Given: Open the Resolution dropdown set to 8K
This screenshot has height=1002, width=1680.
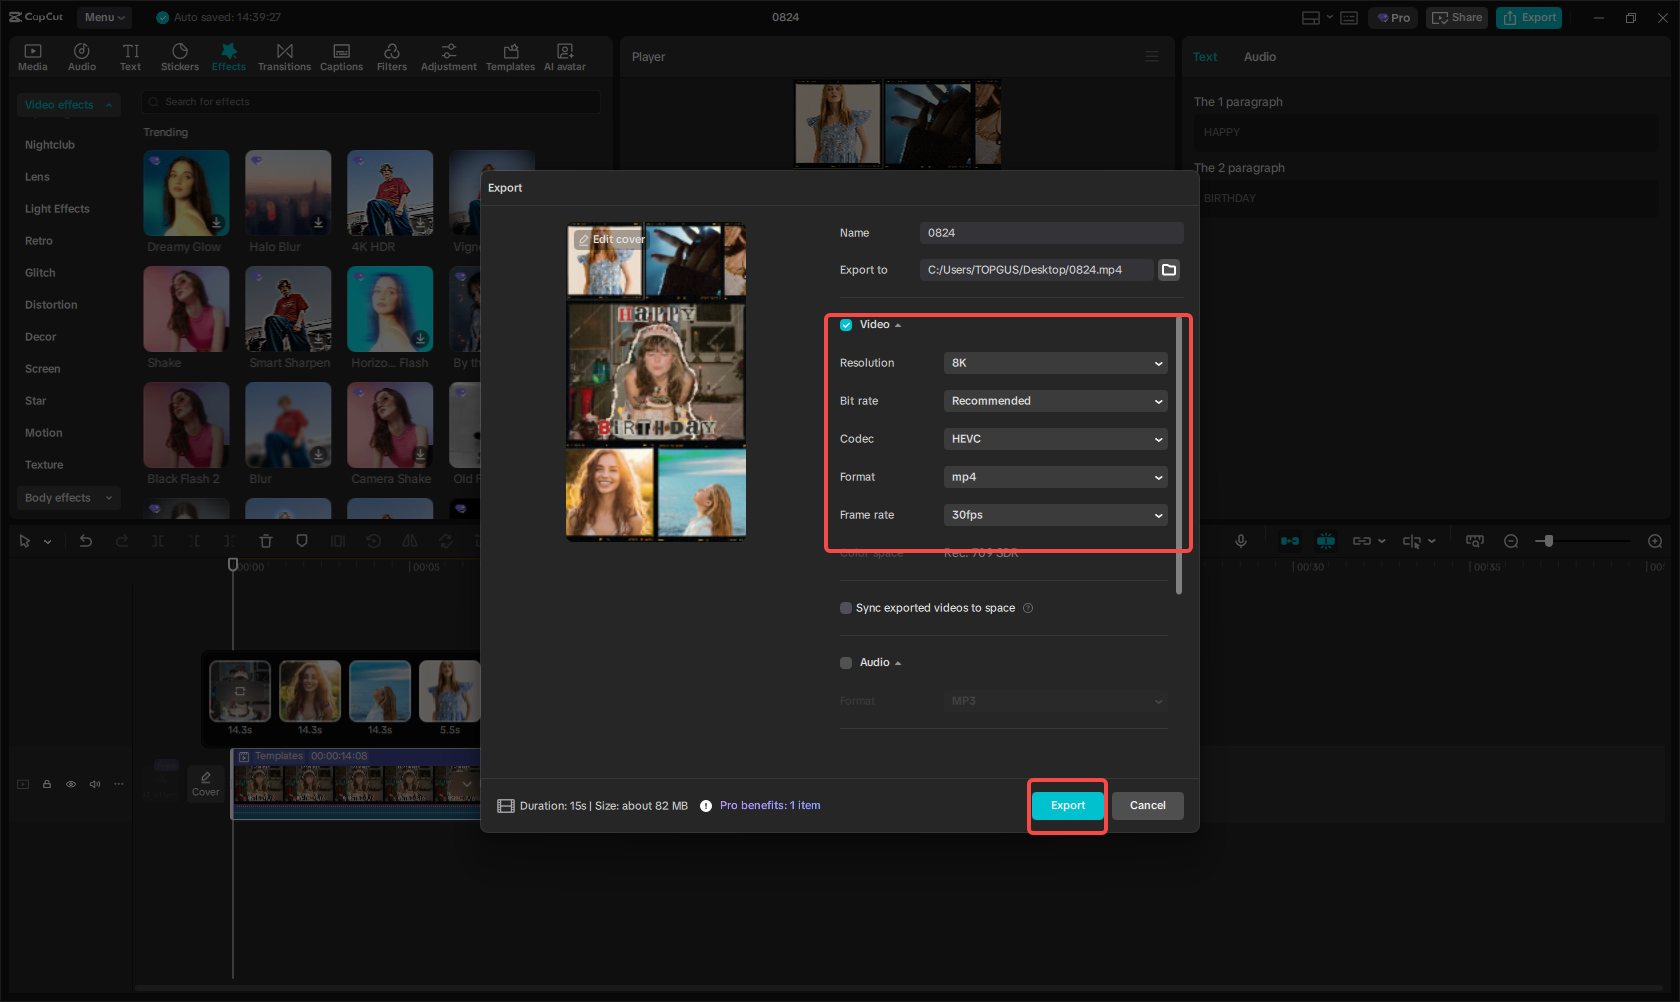Looking at the screenshot, I should click(1055, 363).
